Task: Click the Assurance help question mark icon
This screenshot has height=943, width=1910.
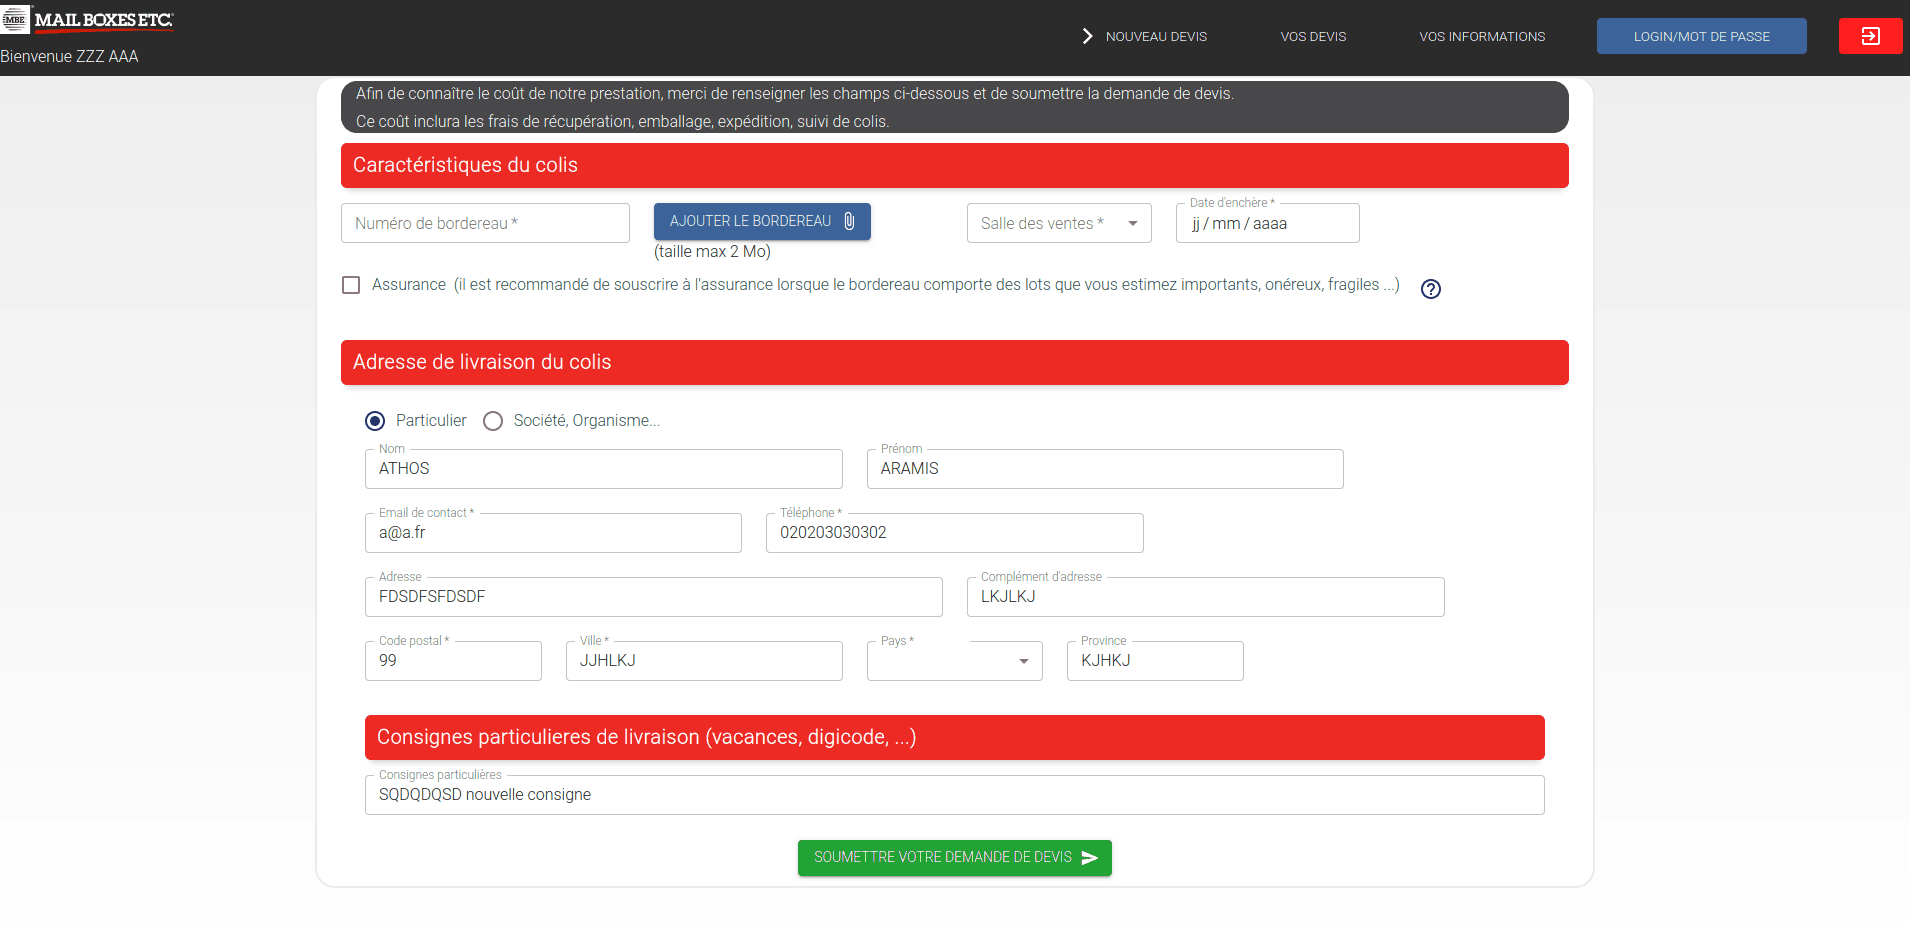Action: (x=1431, y=289)
